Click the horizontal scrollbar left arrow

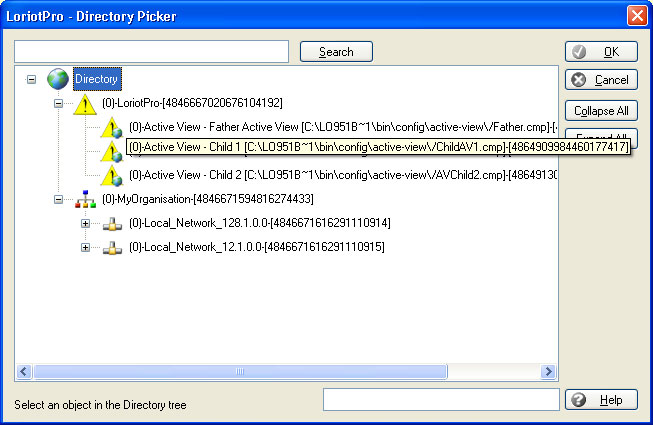(24, 371)
